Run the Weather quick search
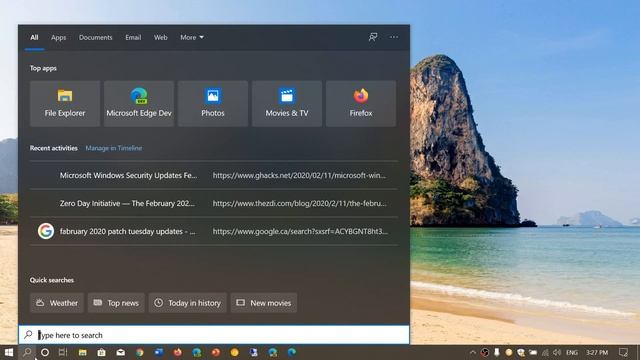The image size is (640, 360). 57,303
